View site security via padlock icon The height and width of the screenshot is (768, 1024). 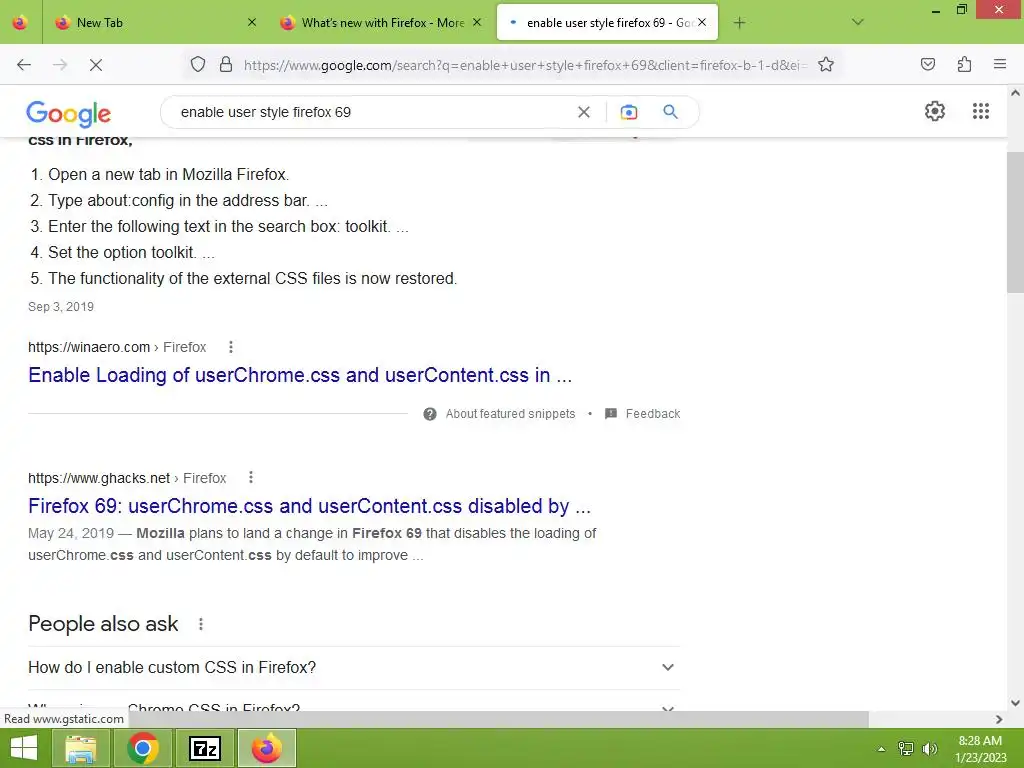pyautogui.click(x=226, y=64)
